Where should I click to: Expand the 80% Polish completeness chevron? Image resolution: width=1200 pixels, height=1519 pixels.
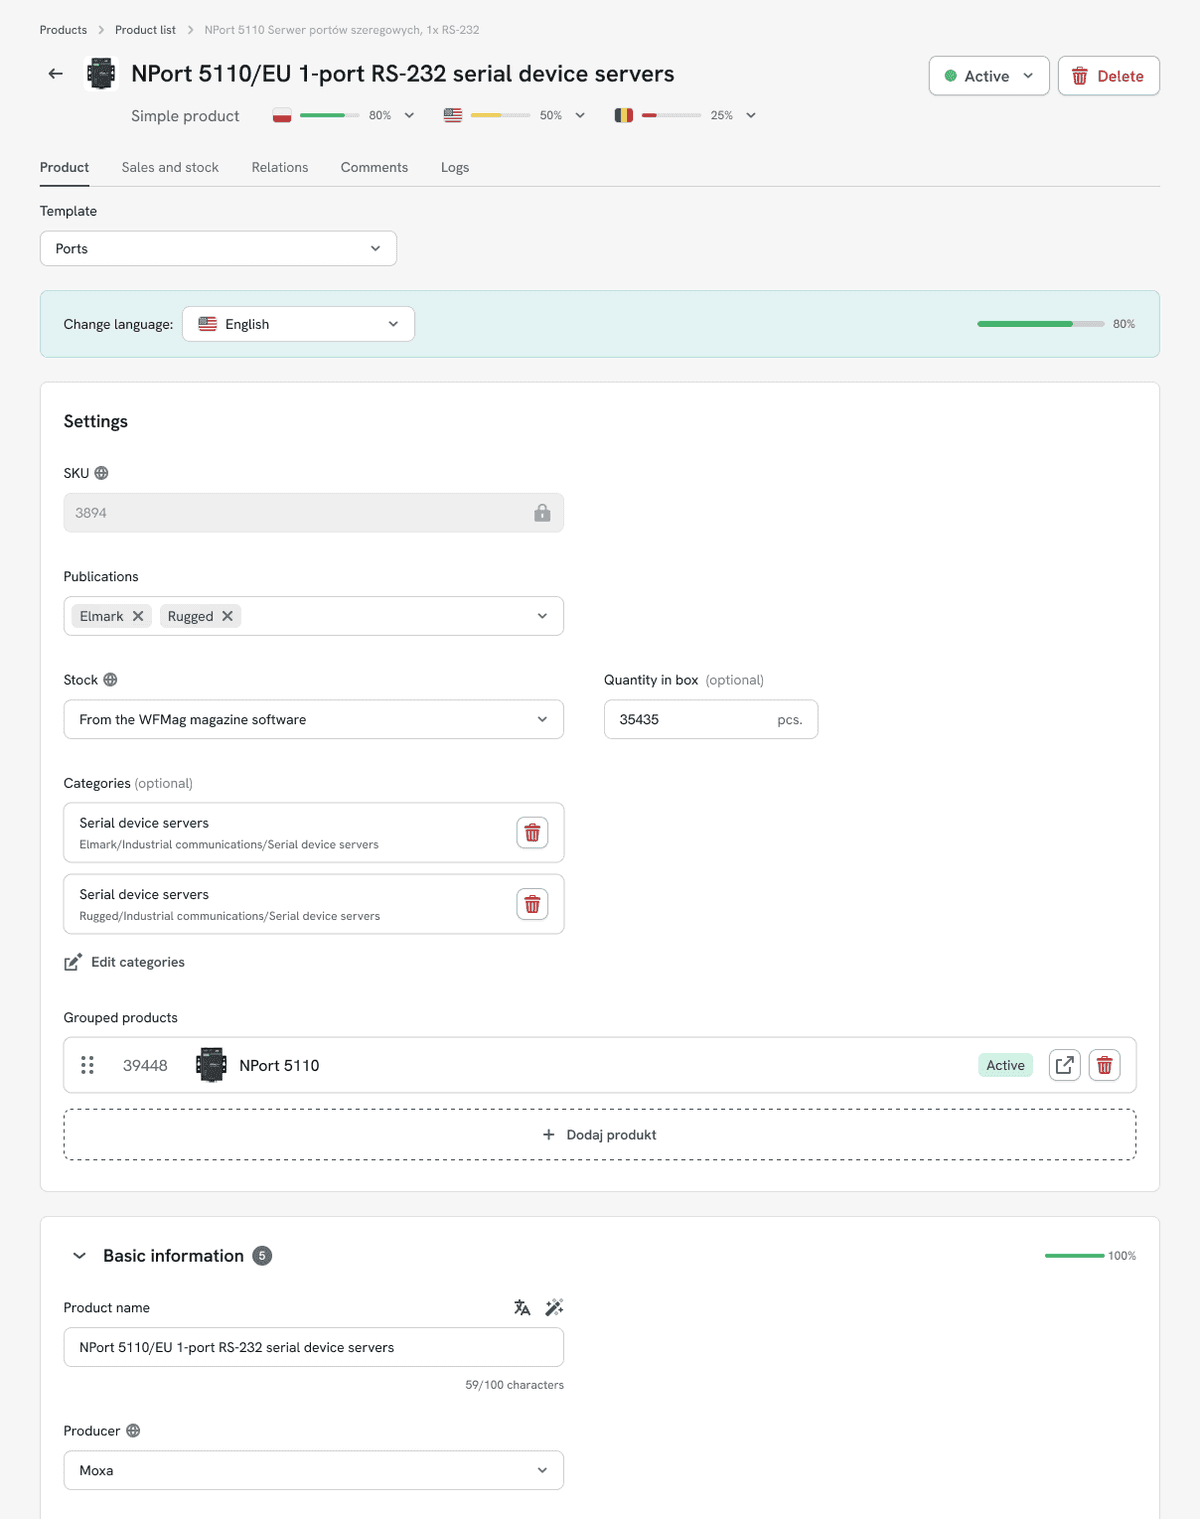tap(409, 115)
